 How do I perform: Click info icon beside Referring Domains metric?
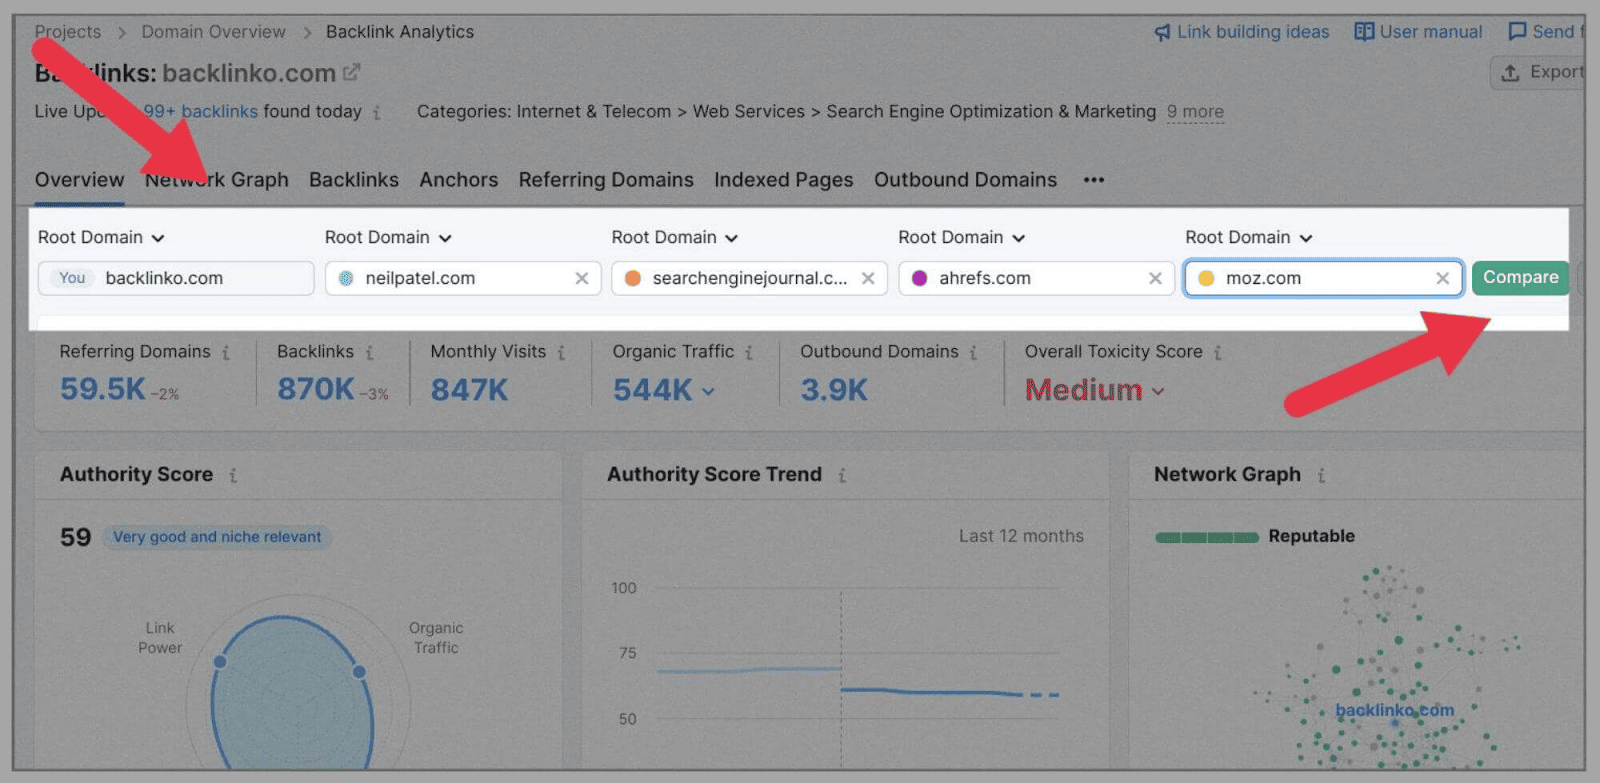[x=226, y=353]
